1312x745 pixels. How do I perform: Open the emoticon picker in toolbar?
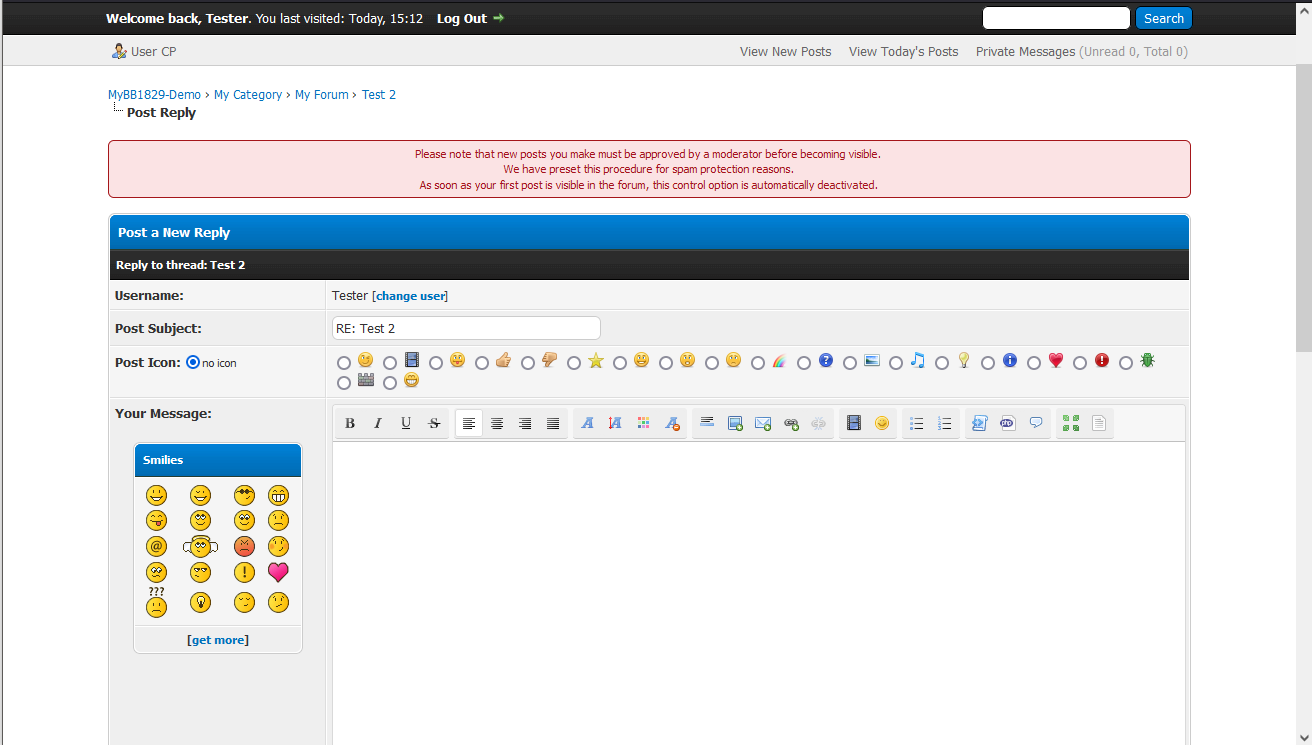click(882, 423)
